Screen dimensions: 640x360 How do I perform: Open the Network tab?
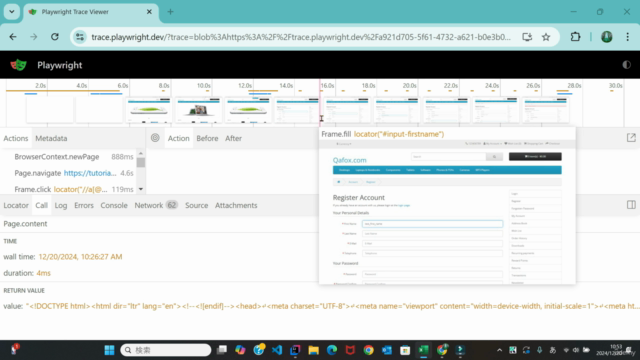156,205
